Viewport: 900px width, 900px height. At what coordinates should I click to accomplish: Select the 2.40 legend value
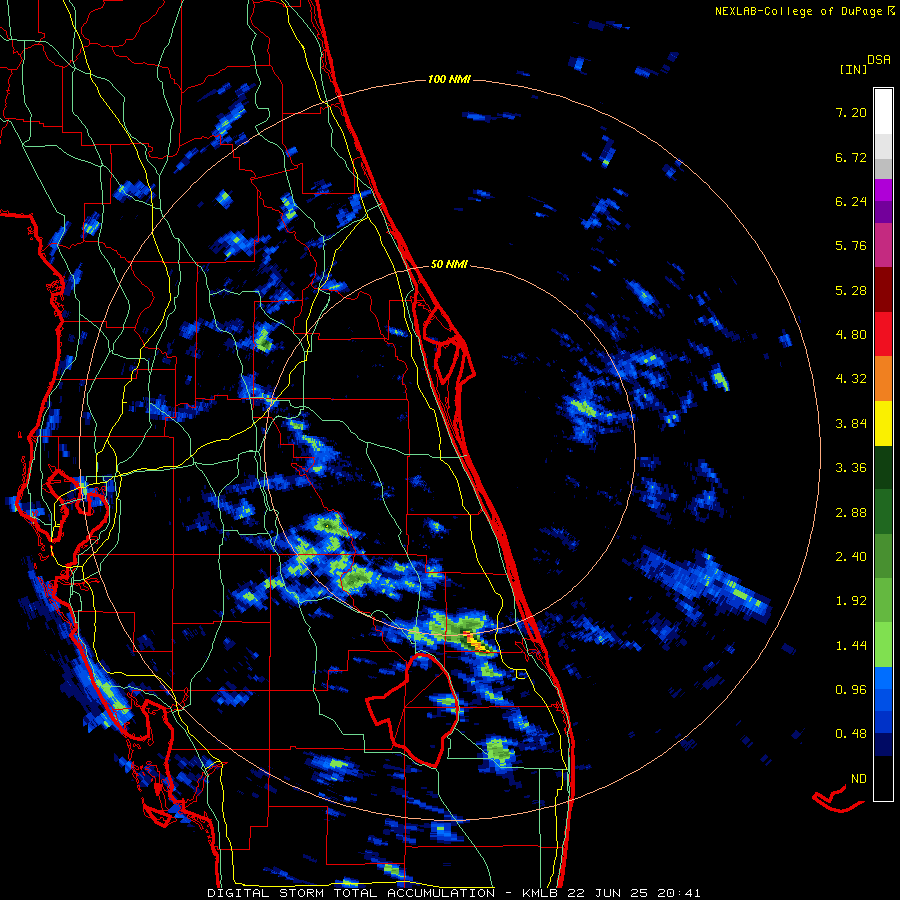[851, 557]
